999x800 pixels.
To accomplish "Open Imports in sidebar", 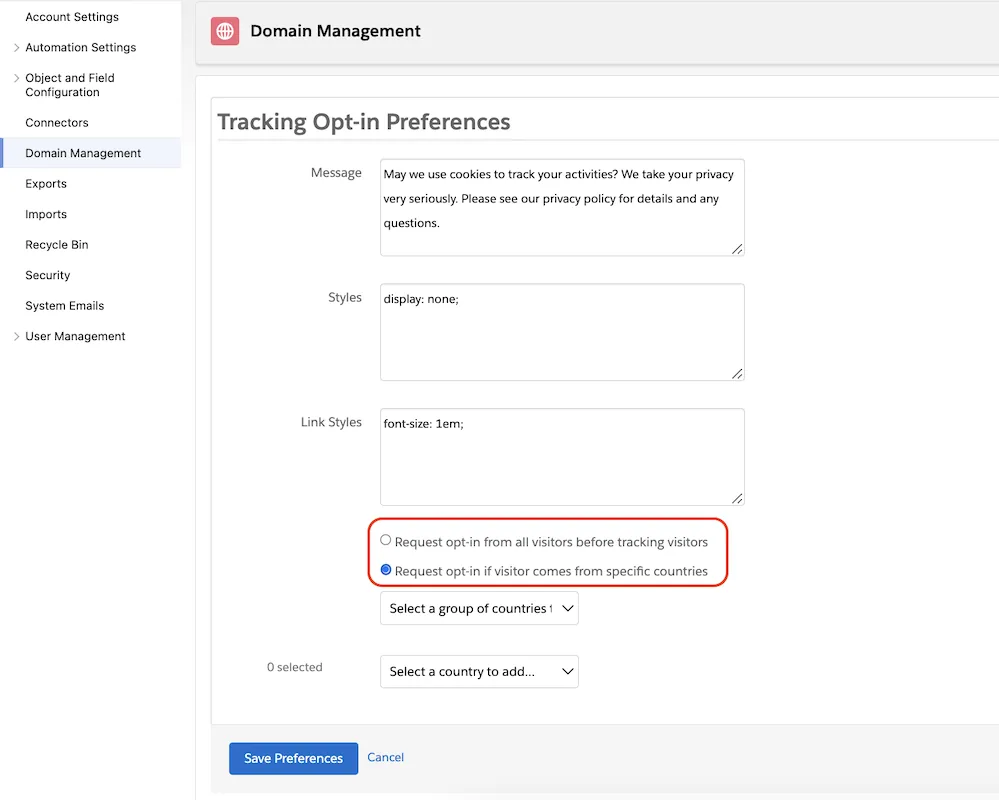I will tap(46, 215).
